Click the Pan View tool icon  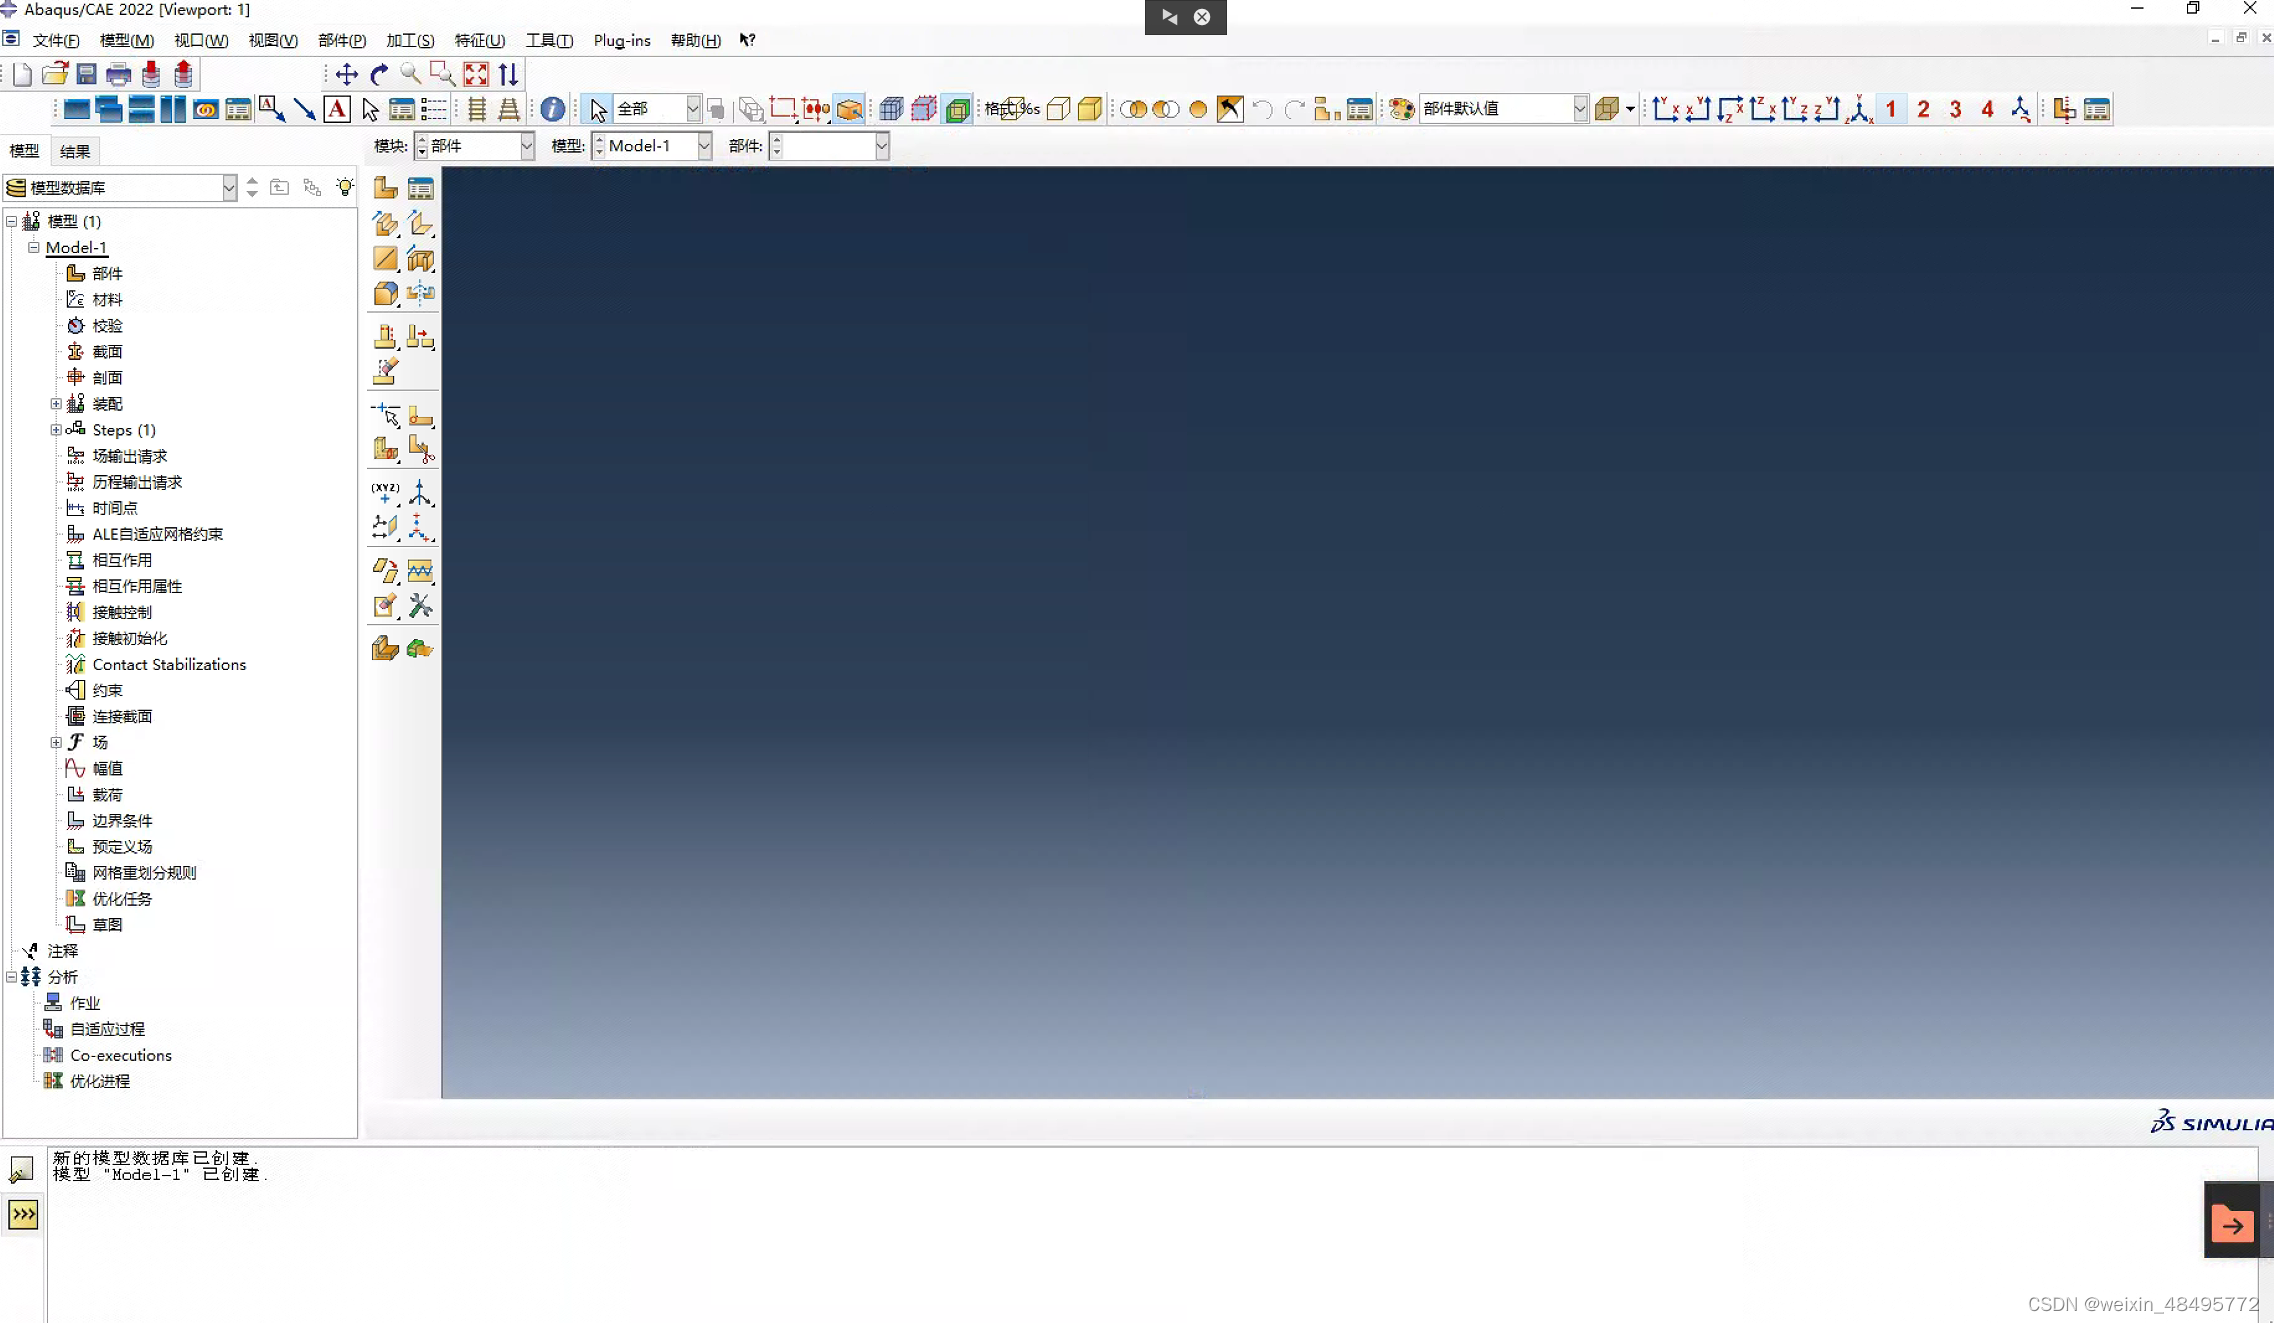pos(346,74)
